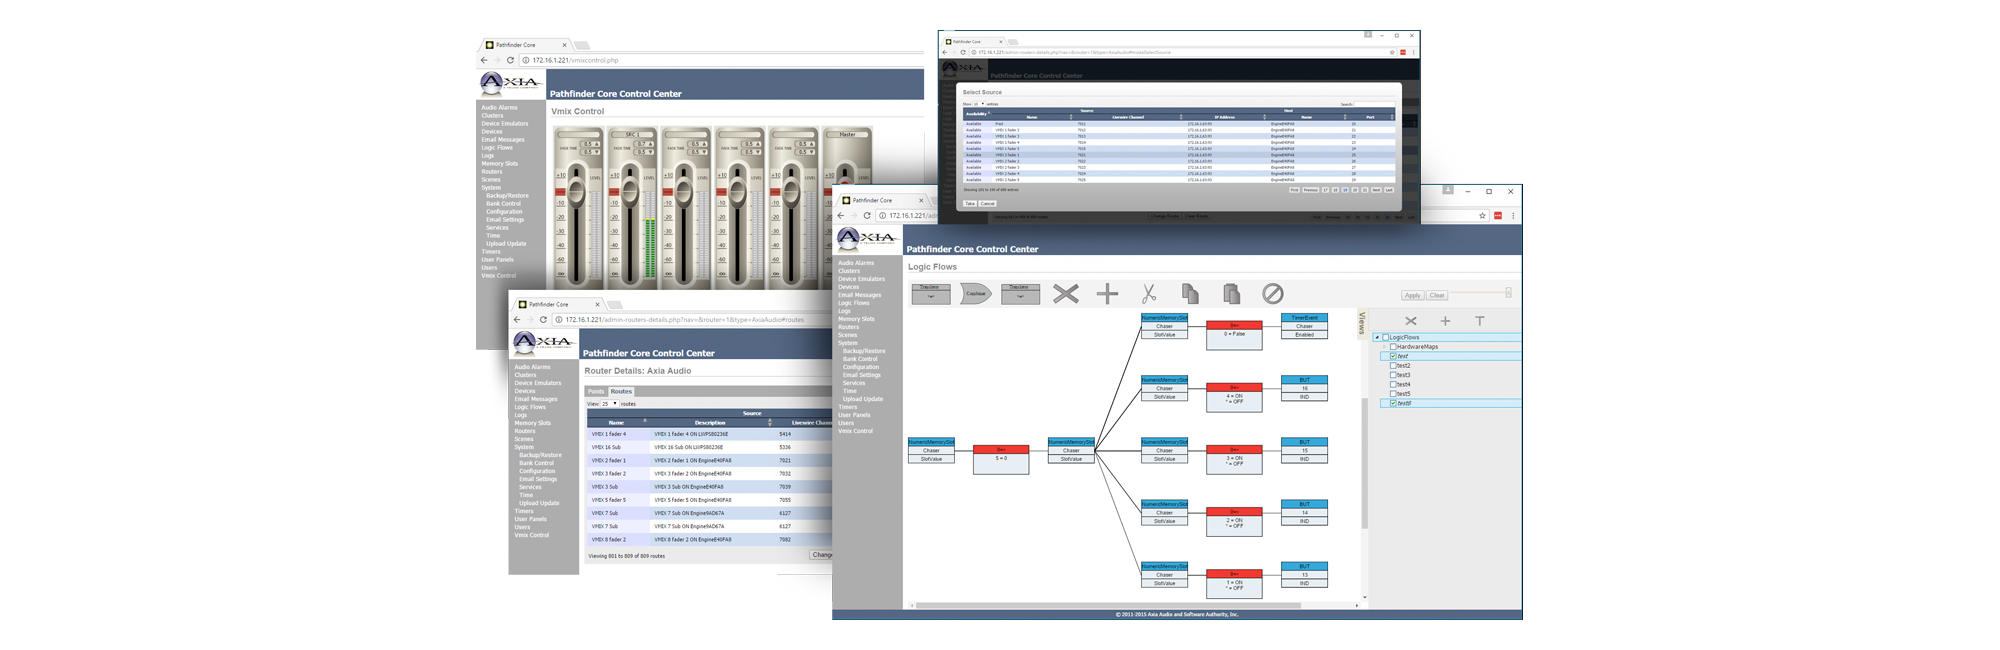Click the Axia logo in the Logic Flows window
This screenshot has width=2000, height=650.
click(868, 239)
